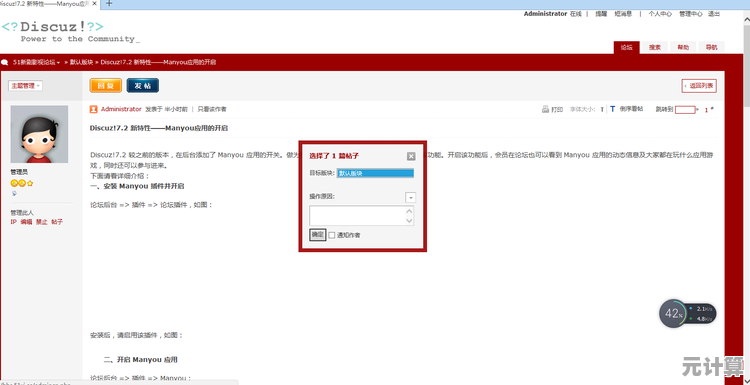Switch to the 帮助 tab
The image size is (750, 385).
[683, 47]
